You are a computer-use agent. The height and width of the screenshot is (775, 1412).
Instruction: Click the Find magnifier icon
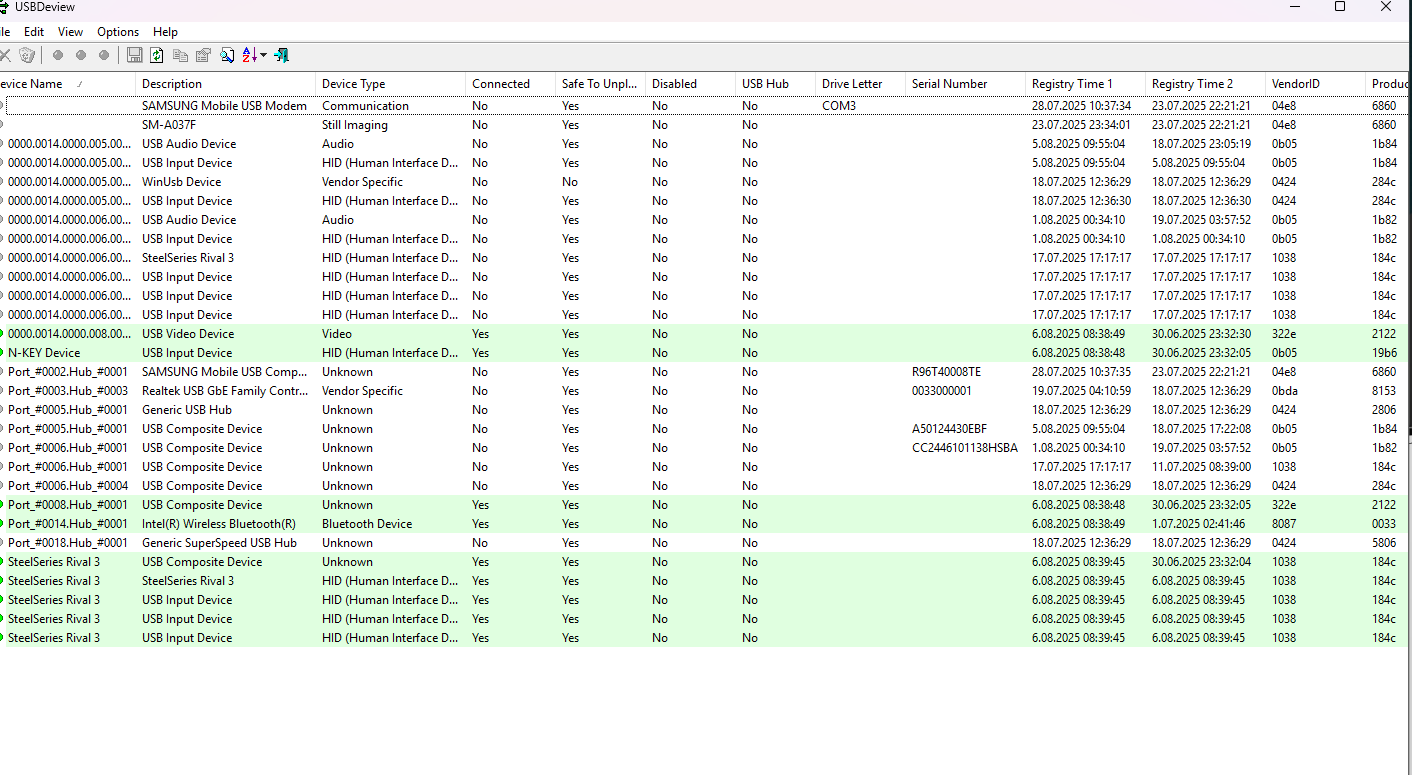pyautogui.click(x=227, y=55)
